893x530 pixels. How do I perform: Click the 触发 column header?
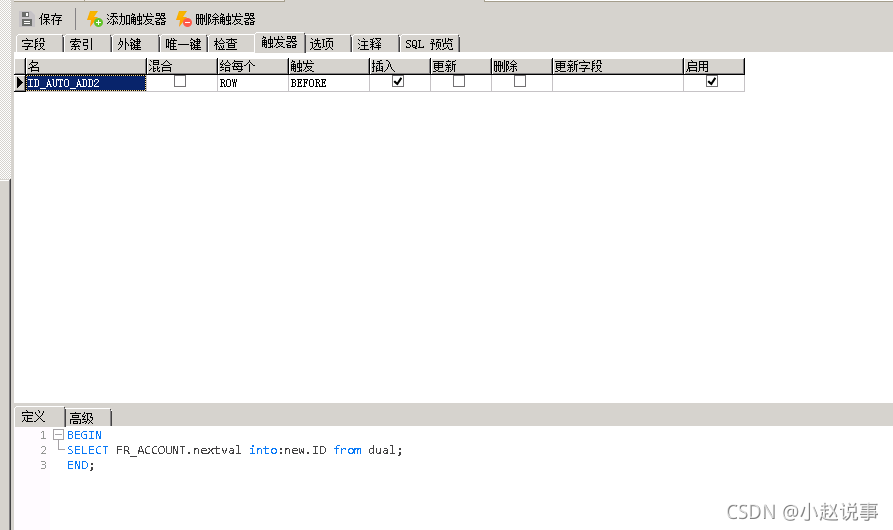(x=329, y=66)
